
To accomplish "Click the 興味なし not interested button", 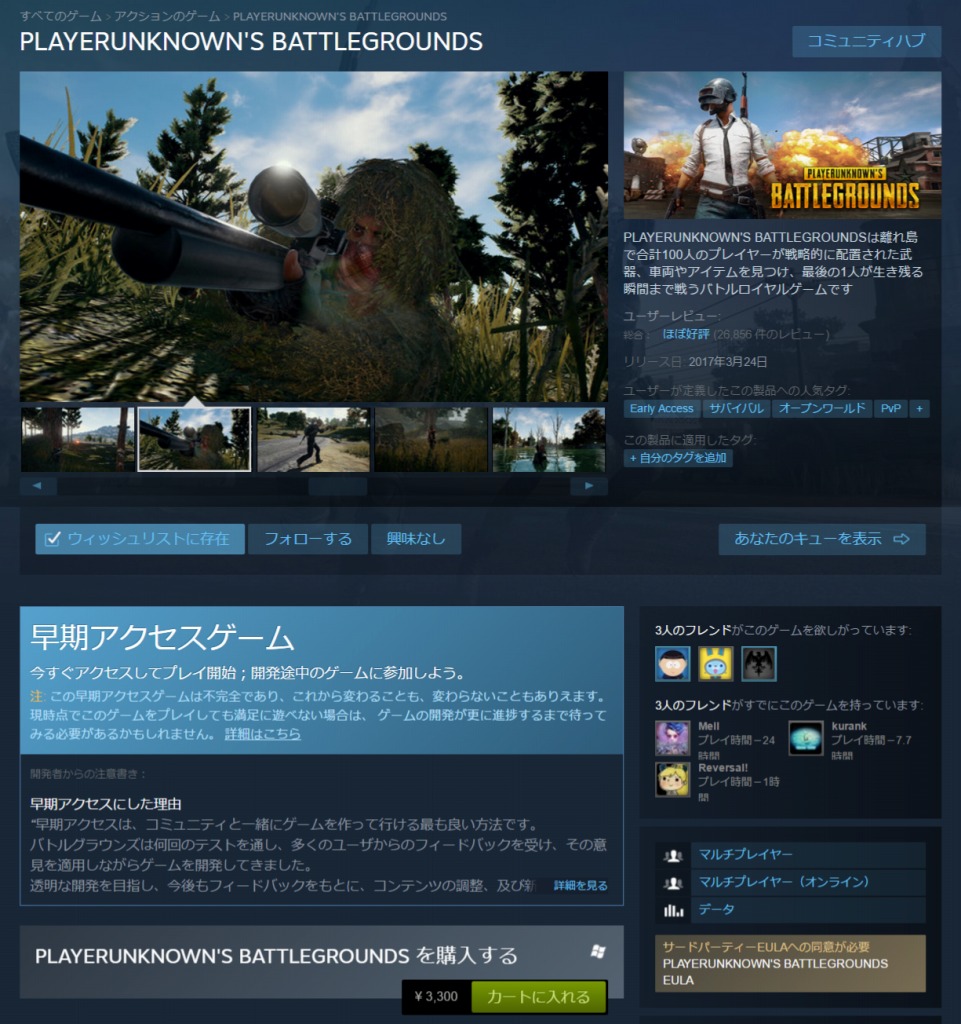I will pyautogui.click(x=416, y=539).
